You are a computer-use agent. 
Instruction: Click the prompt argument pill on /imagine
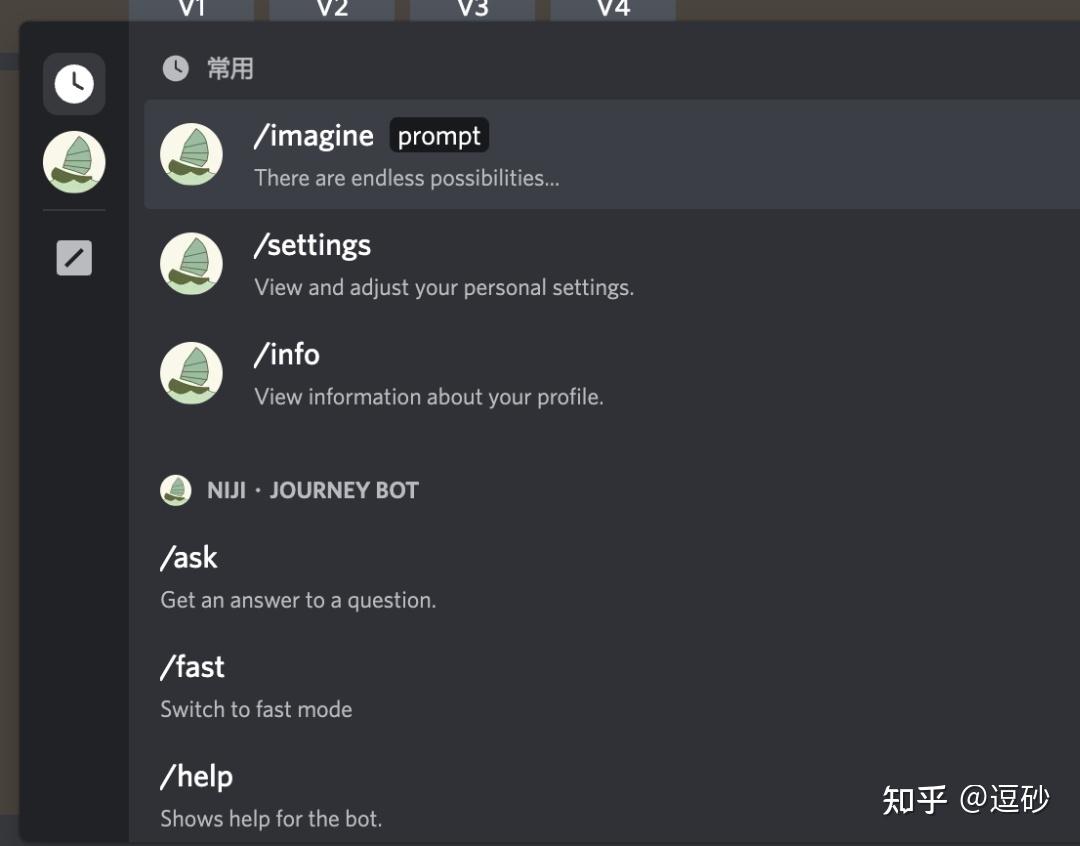pyautogui.click(x=439, y=135)
